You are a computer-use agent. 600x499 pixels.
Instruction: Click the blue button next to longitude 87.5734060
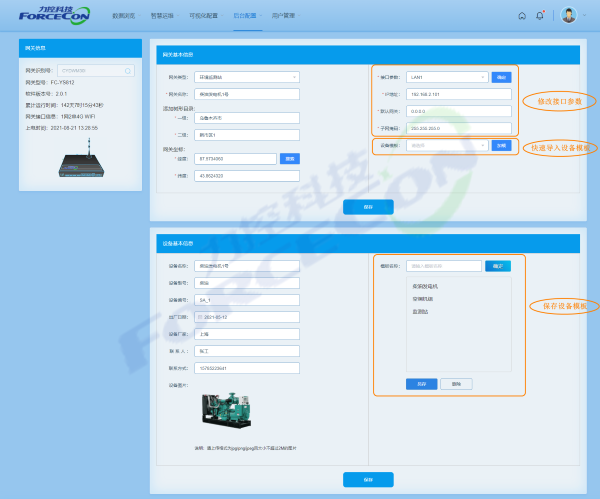click(x=290, y=159)
